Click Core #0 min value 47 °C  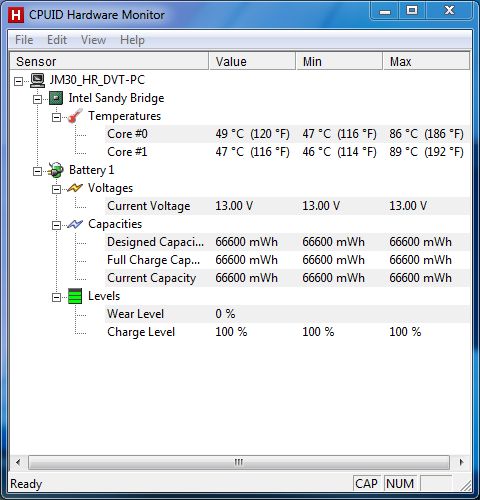pyautogui.click(x=339, y=134)
